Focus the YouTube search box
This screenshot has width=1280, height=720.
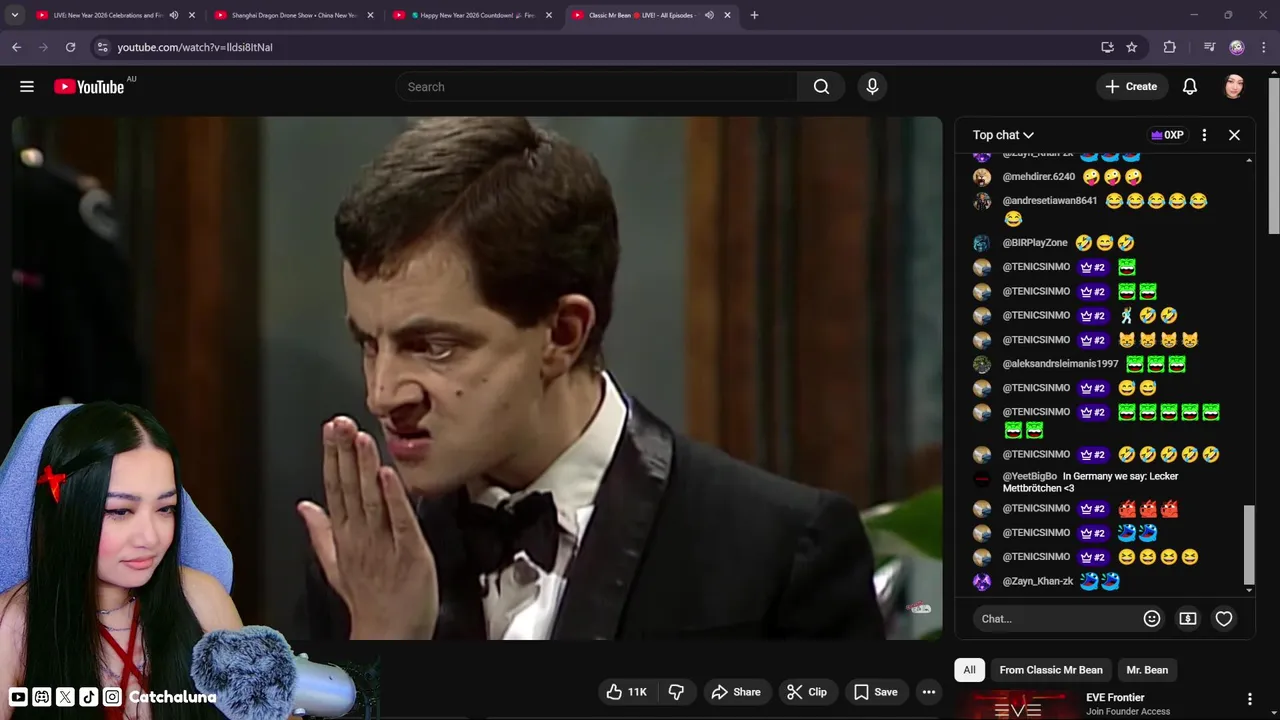pos(596,87)
